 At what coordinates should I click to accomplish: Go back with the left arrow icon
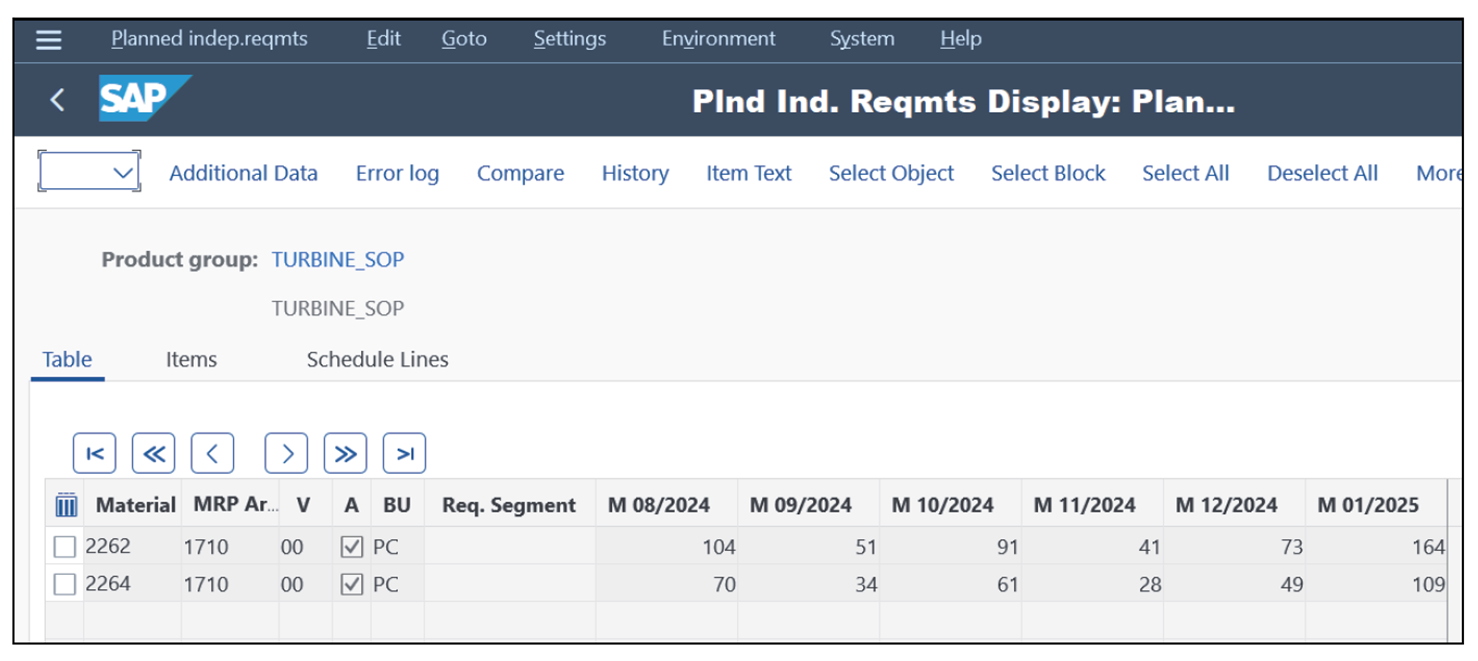coord(57,100)
